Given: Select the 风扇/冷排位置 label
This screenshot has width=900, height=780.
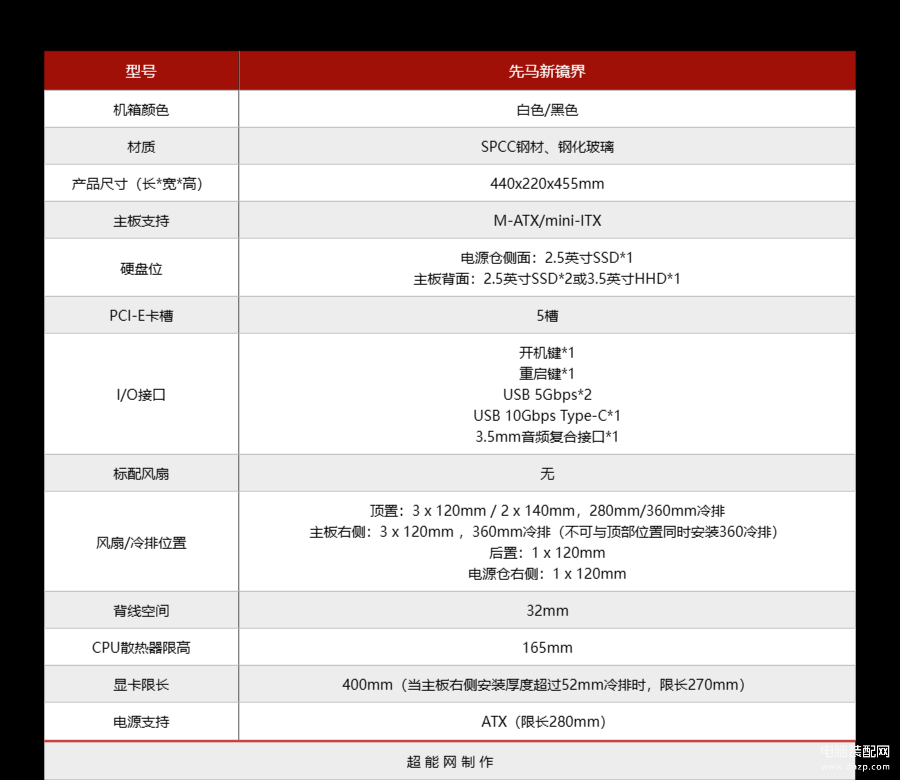Looking at the screenshot, I should tap(141, 542).
